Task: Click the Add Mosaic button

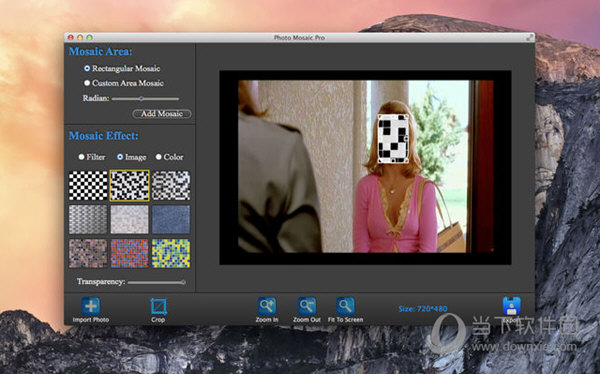Action: pos(161,114)
